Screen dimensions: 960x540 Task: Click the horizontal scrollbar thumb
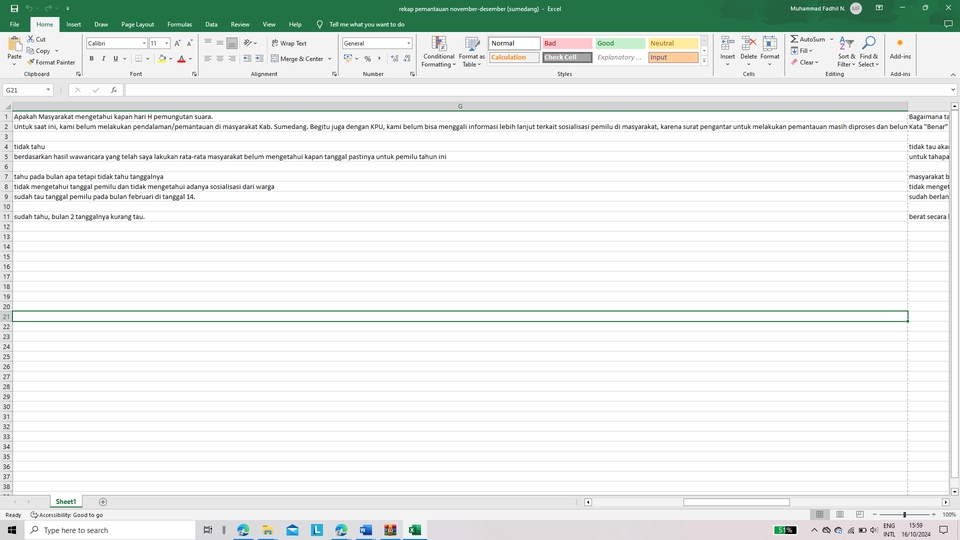[x=737, y=502]
